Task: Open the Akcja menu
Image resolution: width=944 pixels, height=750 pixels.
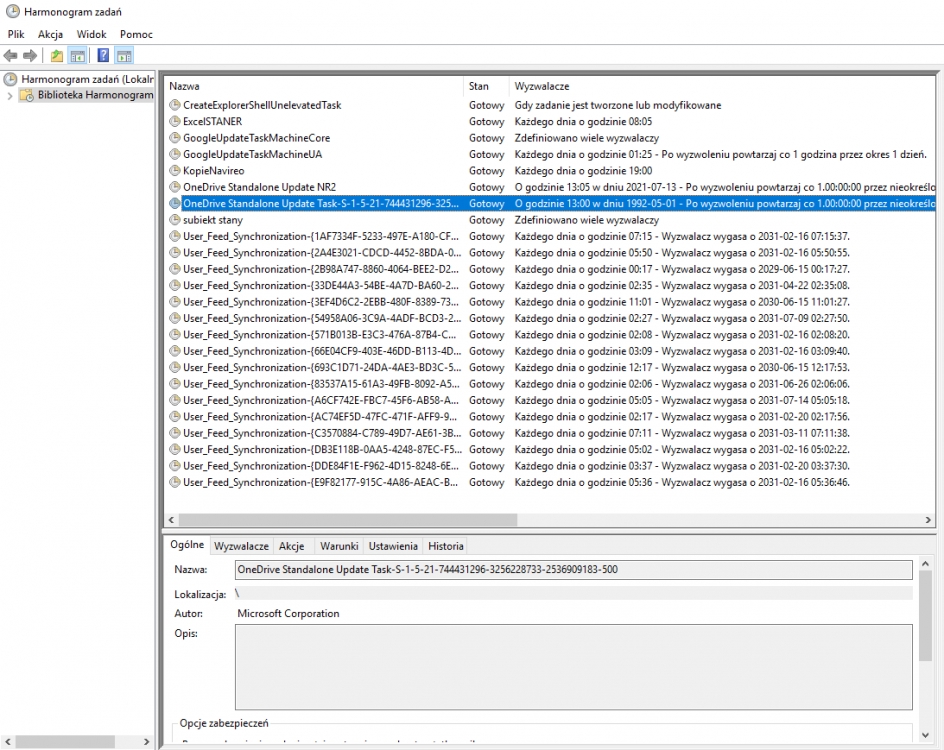Action: tap(50, 34)
